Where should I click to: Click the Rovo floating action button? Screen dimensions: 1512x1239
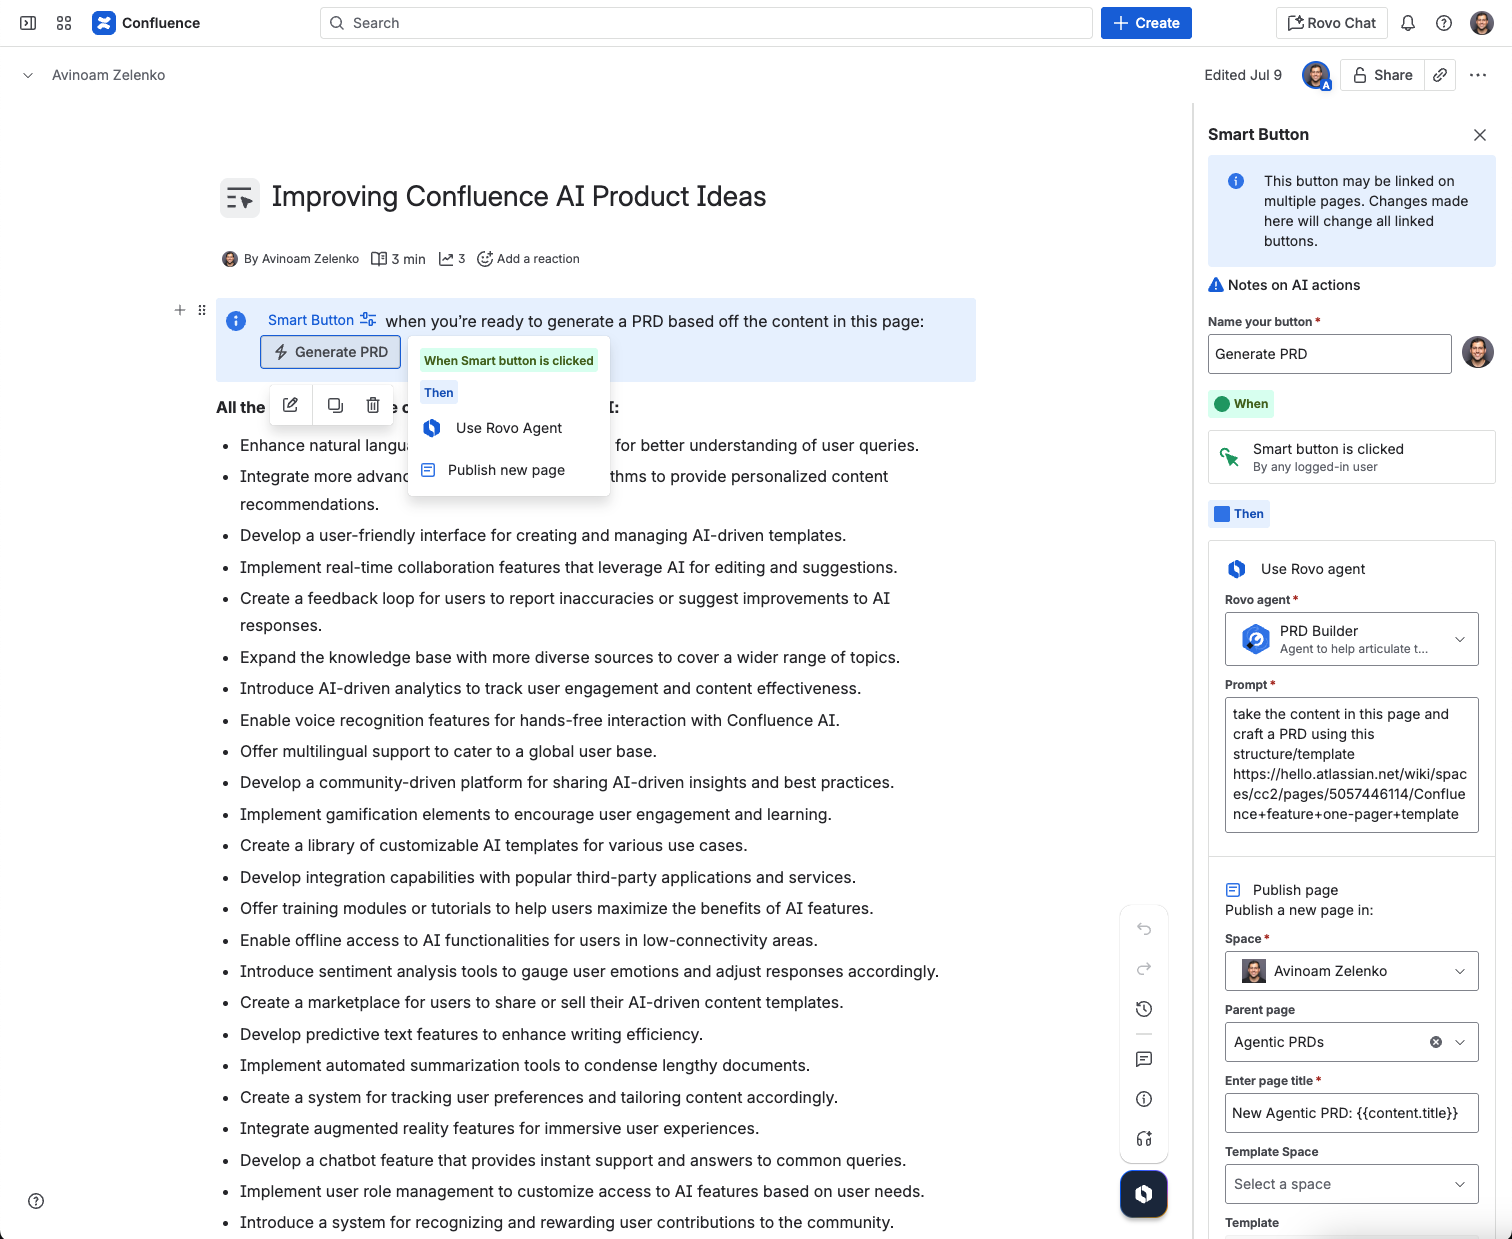point(1144,1194)
